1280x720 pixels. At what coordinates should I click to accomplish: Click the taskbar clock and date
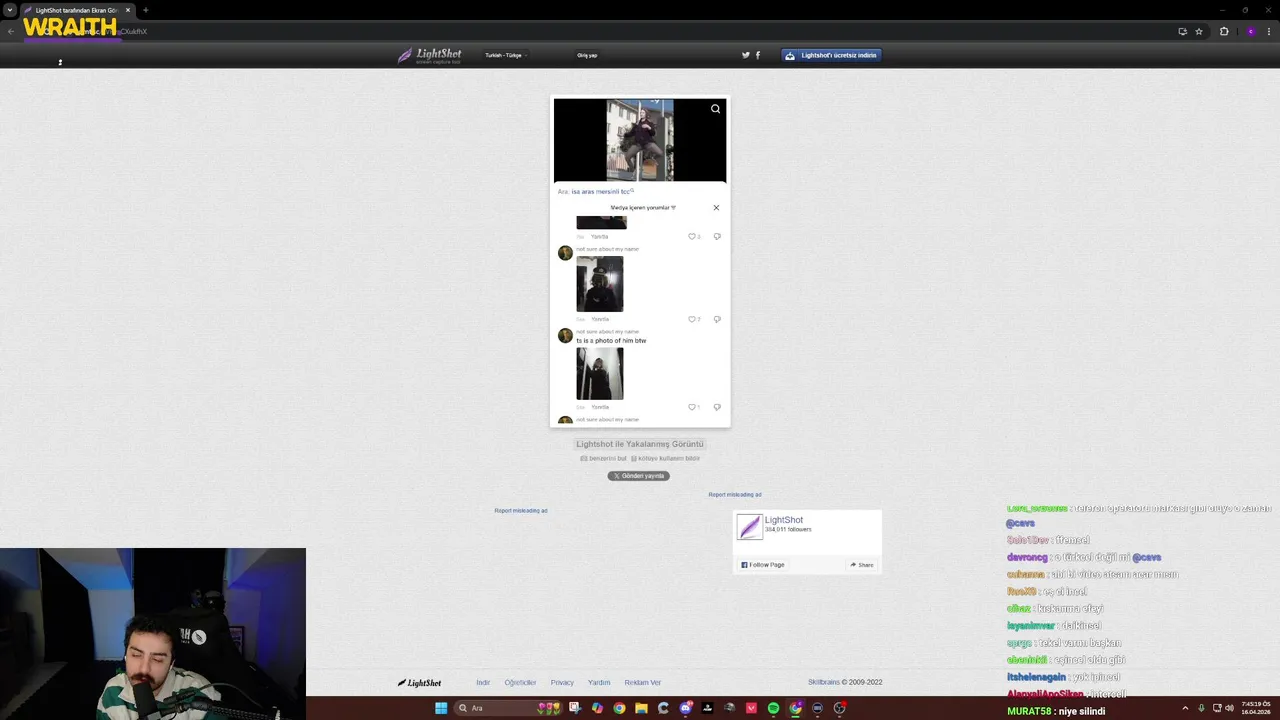1255,708
